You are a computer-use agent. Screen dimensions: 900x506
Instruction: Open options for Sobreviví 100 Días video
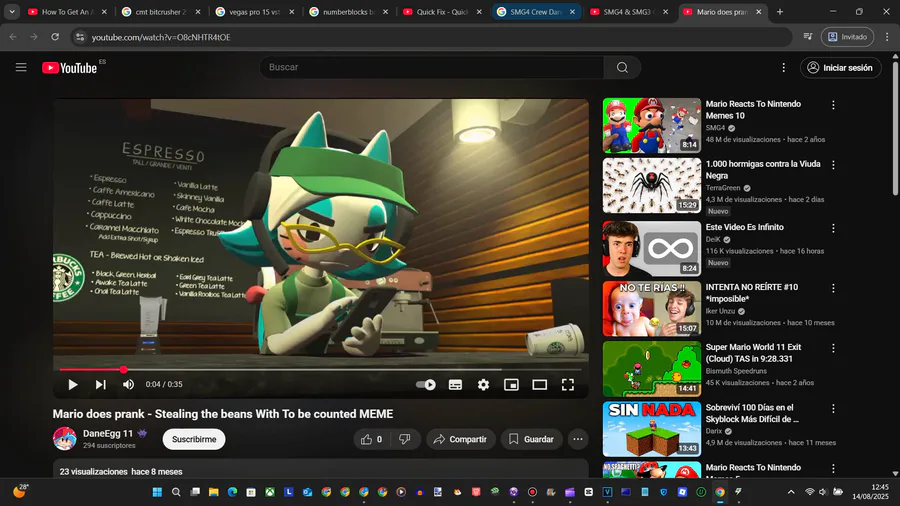(x=833, y=408)
